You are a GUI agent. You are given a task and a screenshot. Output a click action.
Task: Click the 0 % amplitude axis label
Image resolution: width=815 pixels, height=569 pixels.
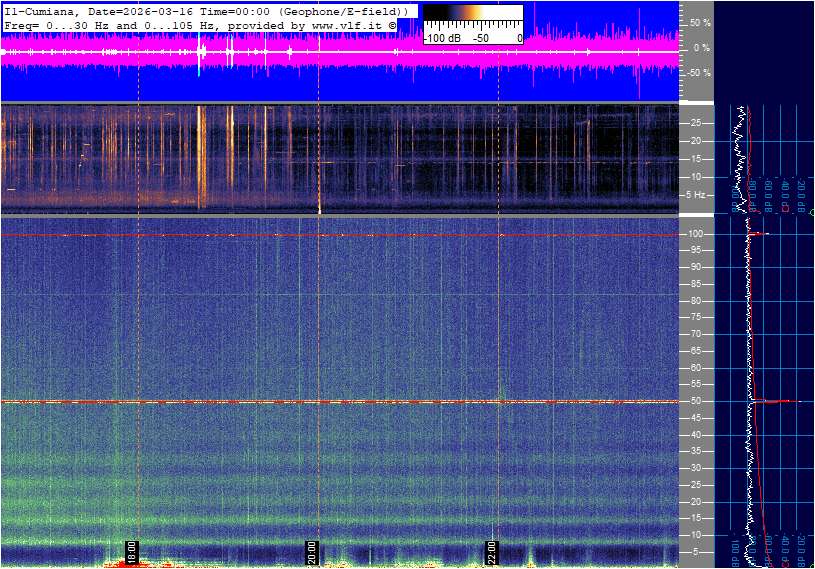[x=701, y=47]
